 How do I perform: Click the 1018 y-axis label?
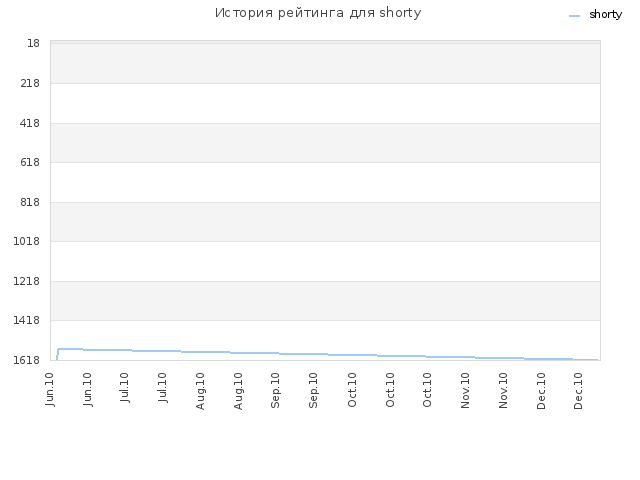click(27, 241)
